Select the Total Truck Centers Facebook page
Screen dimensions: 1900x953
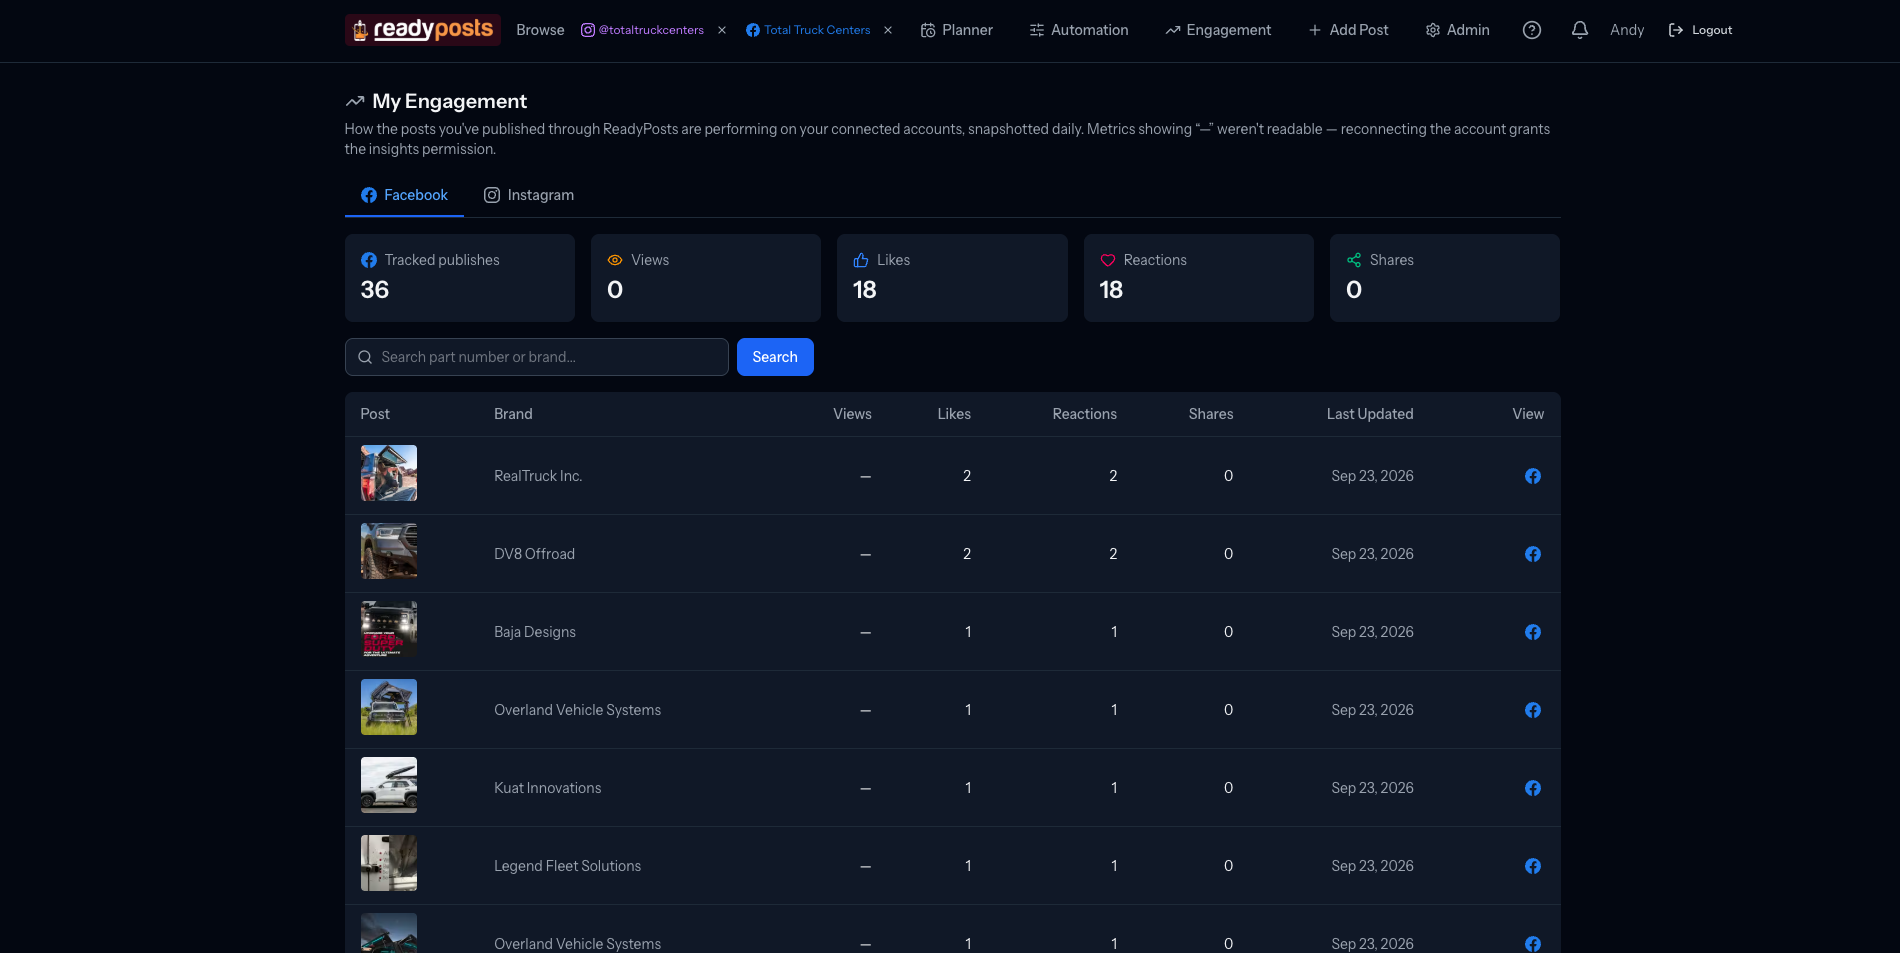click(x=808, y=30)
